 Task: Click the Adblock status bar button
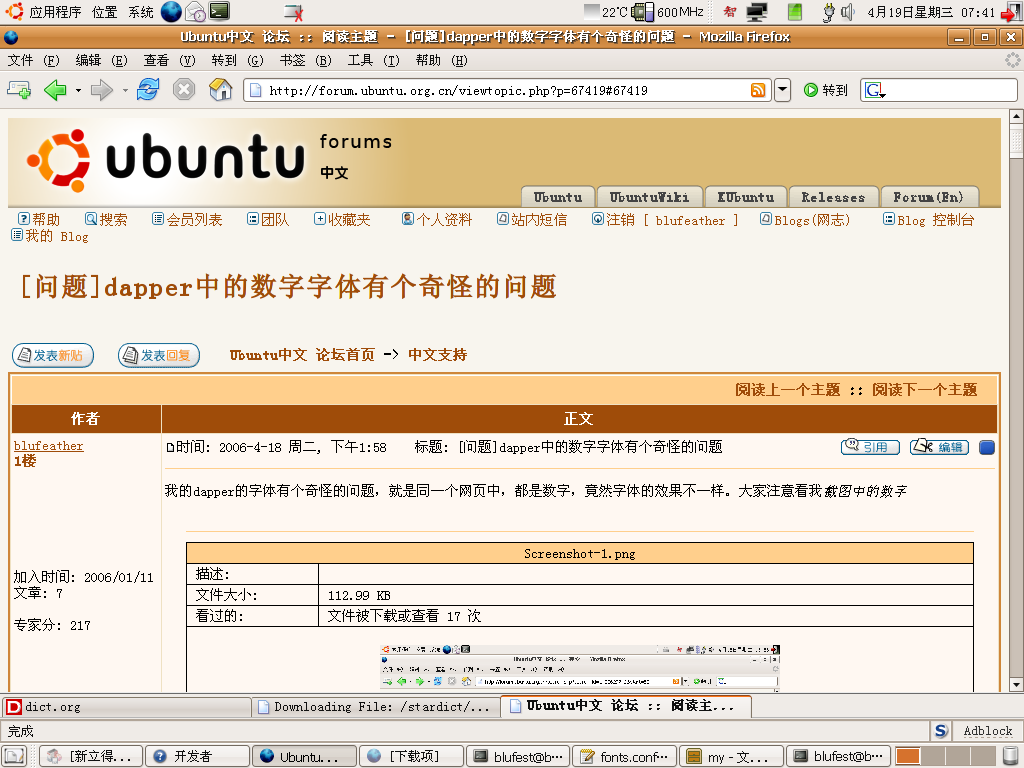coord(987,731)
